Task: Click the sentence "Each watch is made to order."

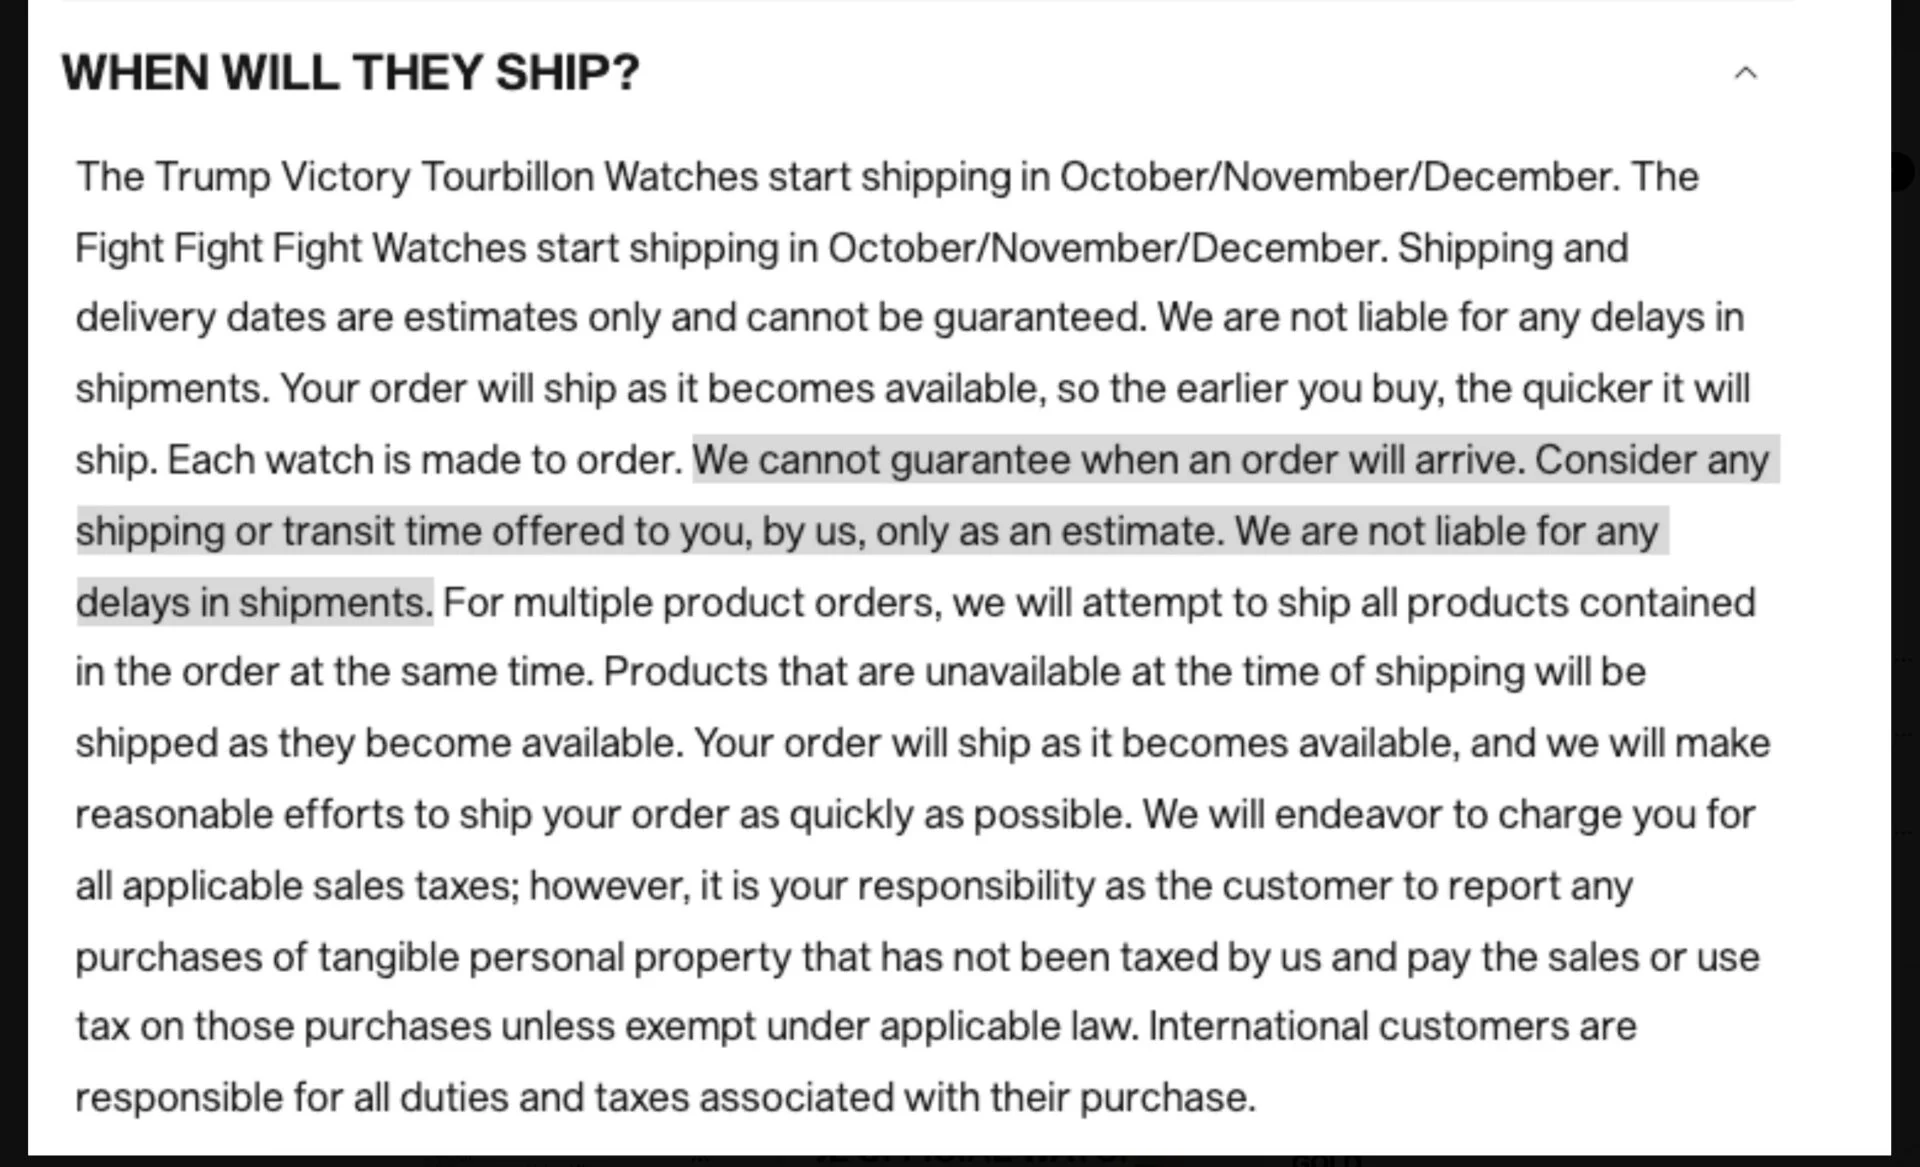Action: [x=425, y=460]
